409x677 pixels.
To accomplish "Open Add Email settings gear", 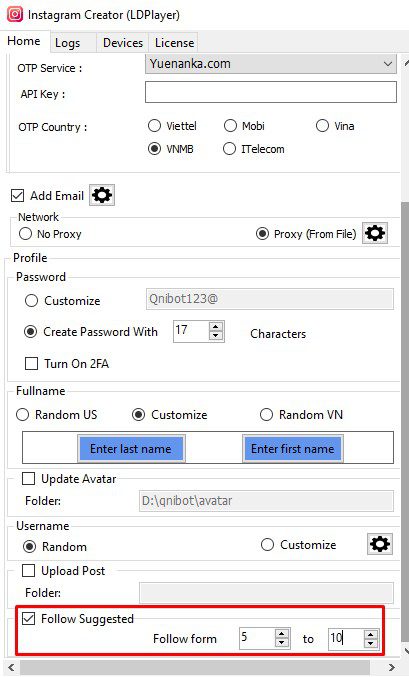I will 102,195.
